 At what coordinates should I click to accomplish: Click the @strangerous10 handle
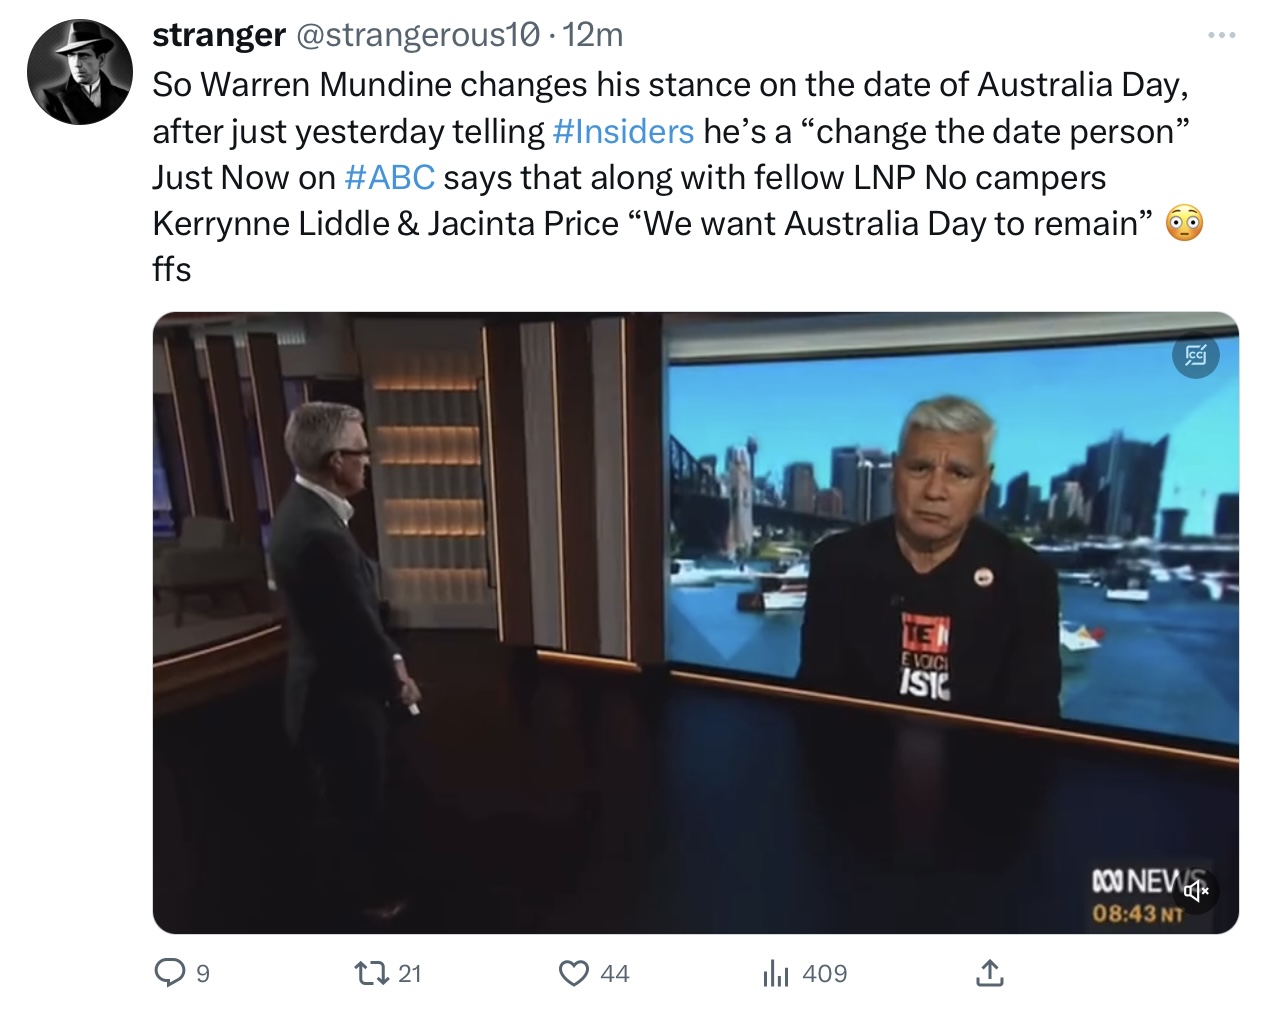click(417, 35)
